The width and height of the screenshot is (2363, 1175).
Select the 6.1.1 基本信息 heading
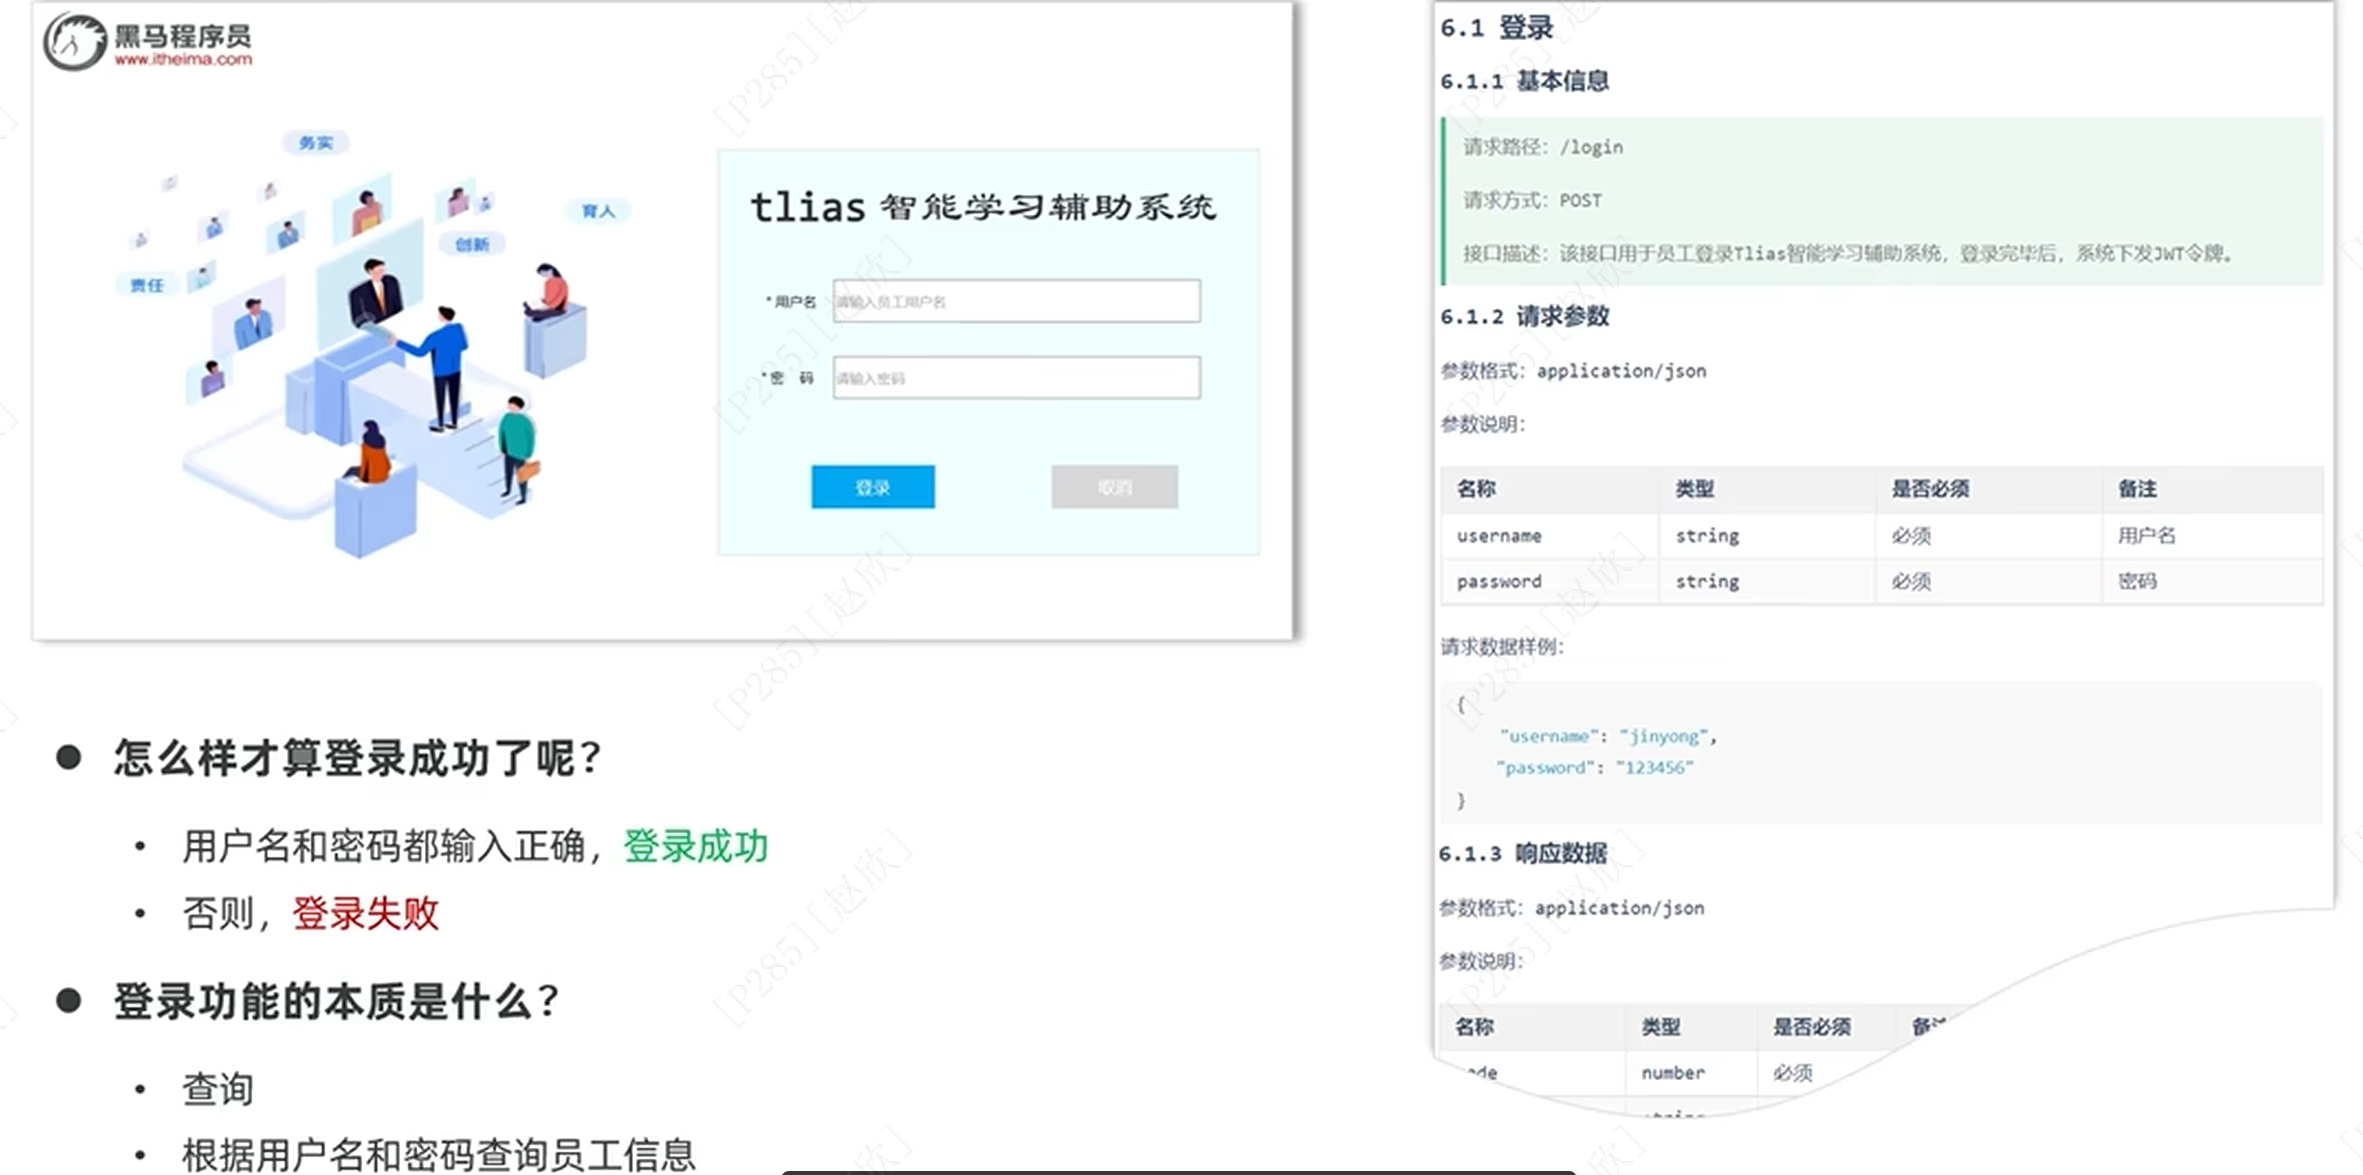[x=1524, y=81]
